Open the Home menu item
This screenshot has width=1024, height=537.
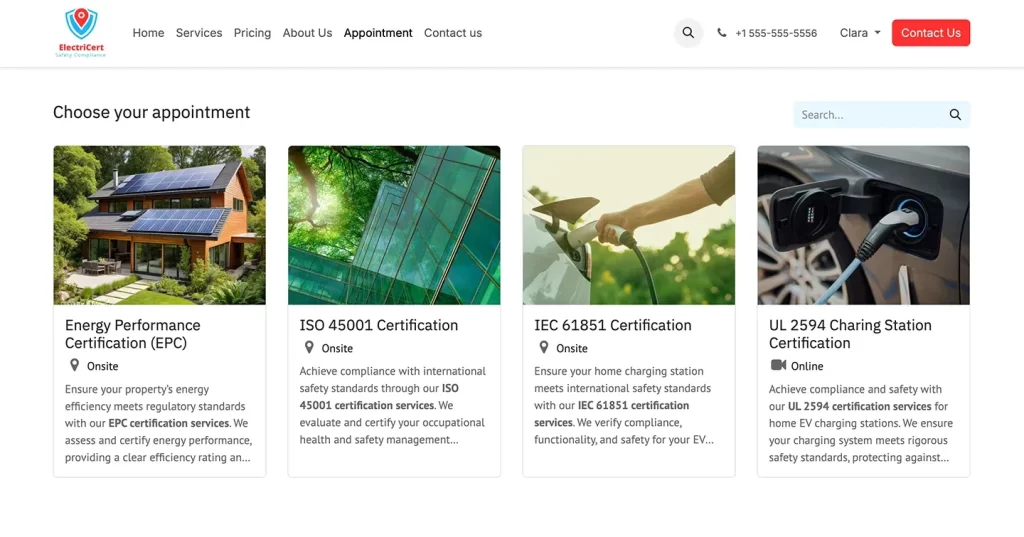148,33
